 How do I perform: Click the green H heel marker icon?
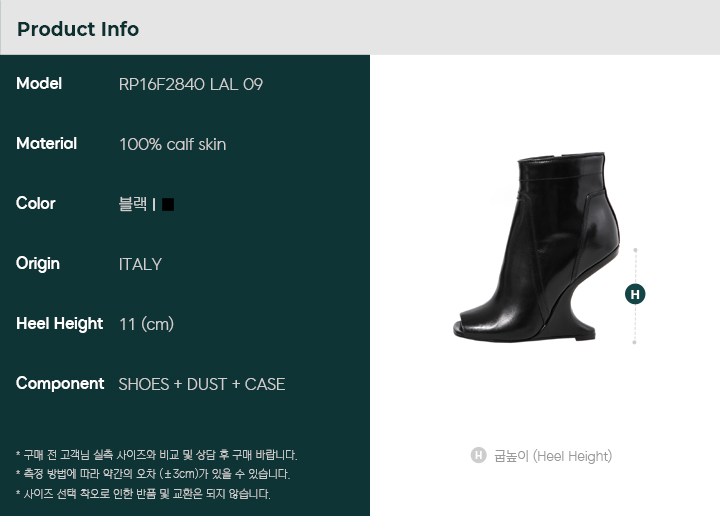(x=635, y=294)
